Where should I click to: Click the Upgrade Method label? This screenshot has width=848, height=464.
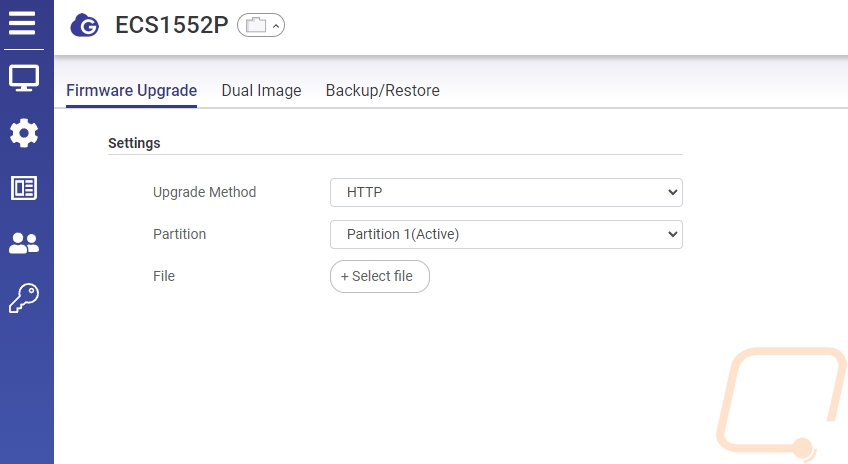point(204,192)
